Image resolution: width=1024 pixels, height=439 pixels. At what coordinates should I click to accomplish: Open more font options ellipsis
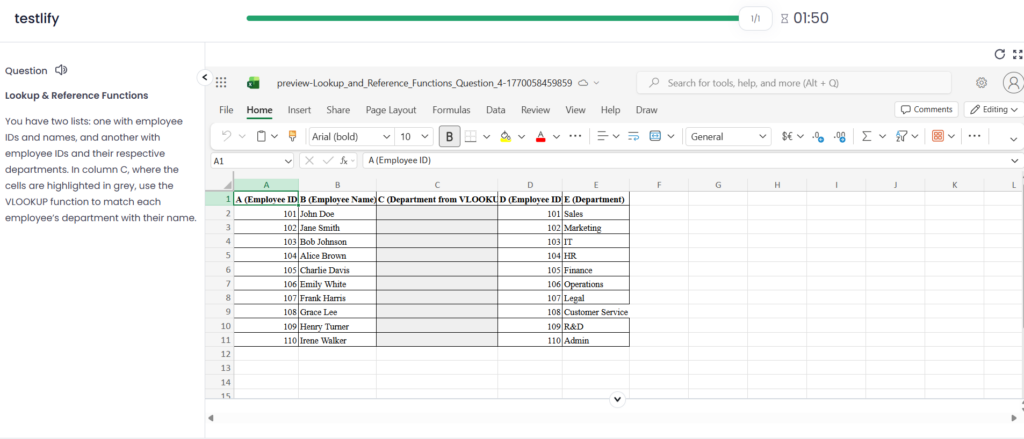575,137
